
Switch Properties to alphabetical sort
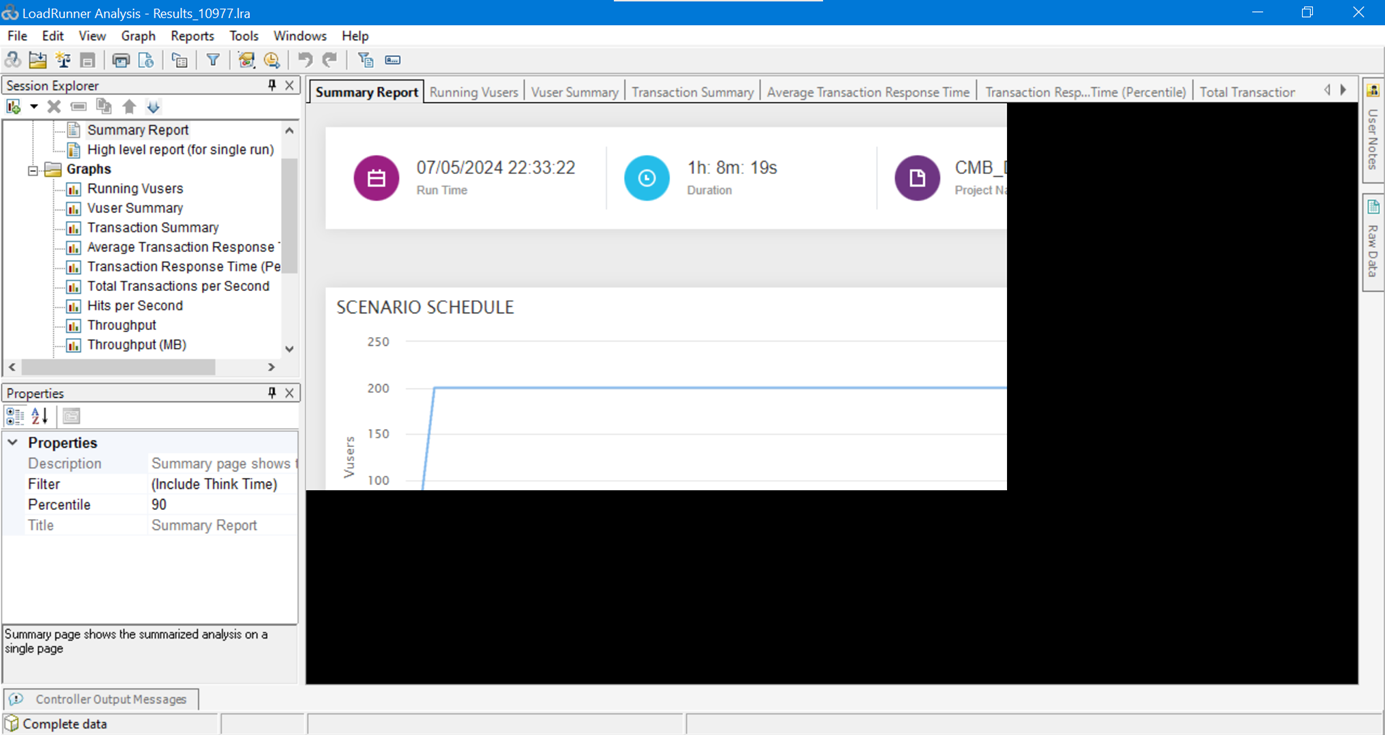pyautogui.click(x=40, y=416)
